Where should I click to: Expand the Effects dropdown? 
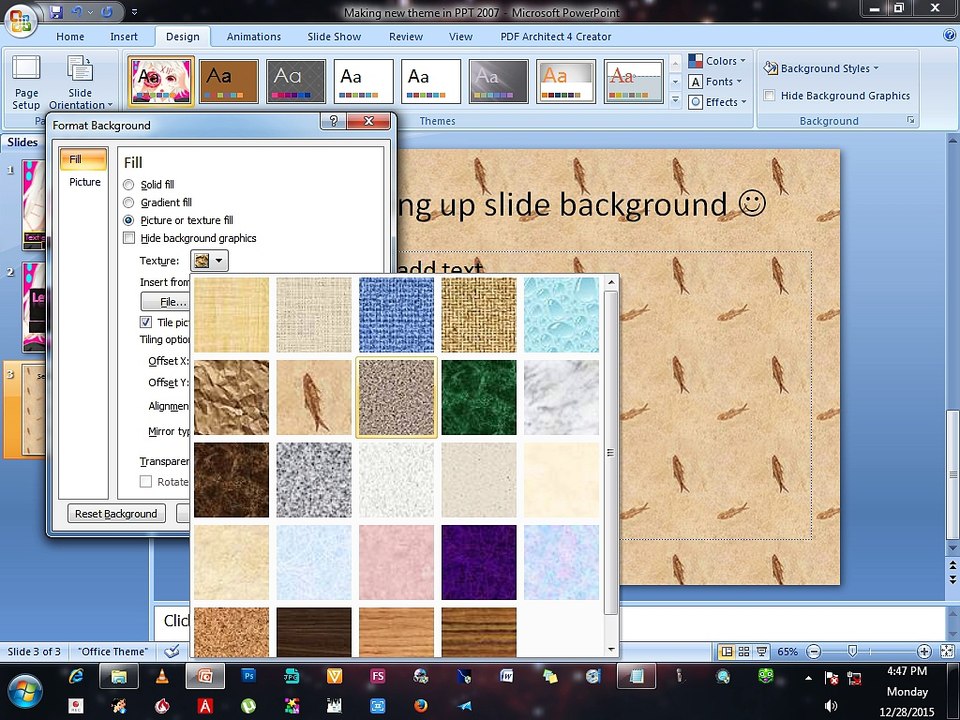tap(717, 102)
